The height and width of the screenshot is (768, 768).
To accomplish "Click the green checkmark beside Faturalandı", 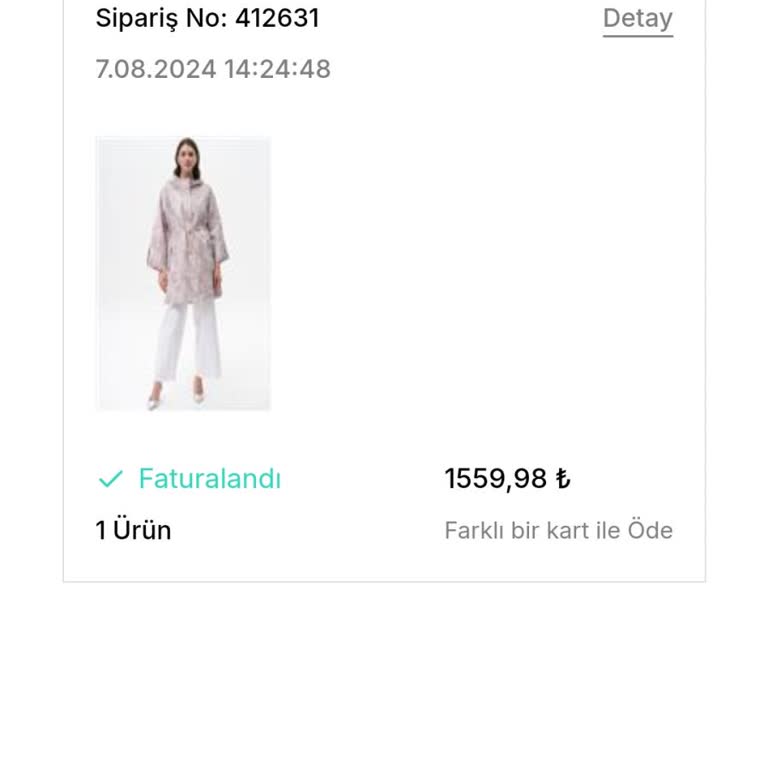I will coord(110,480).
